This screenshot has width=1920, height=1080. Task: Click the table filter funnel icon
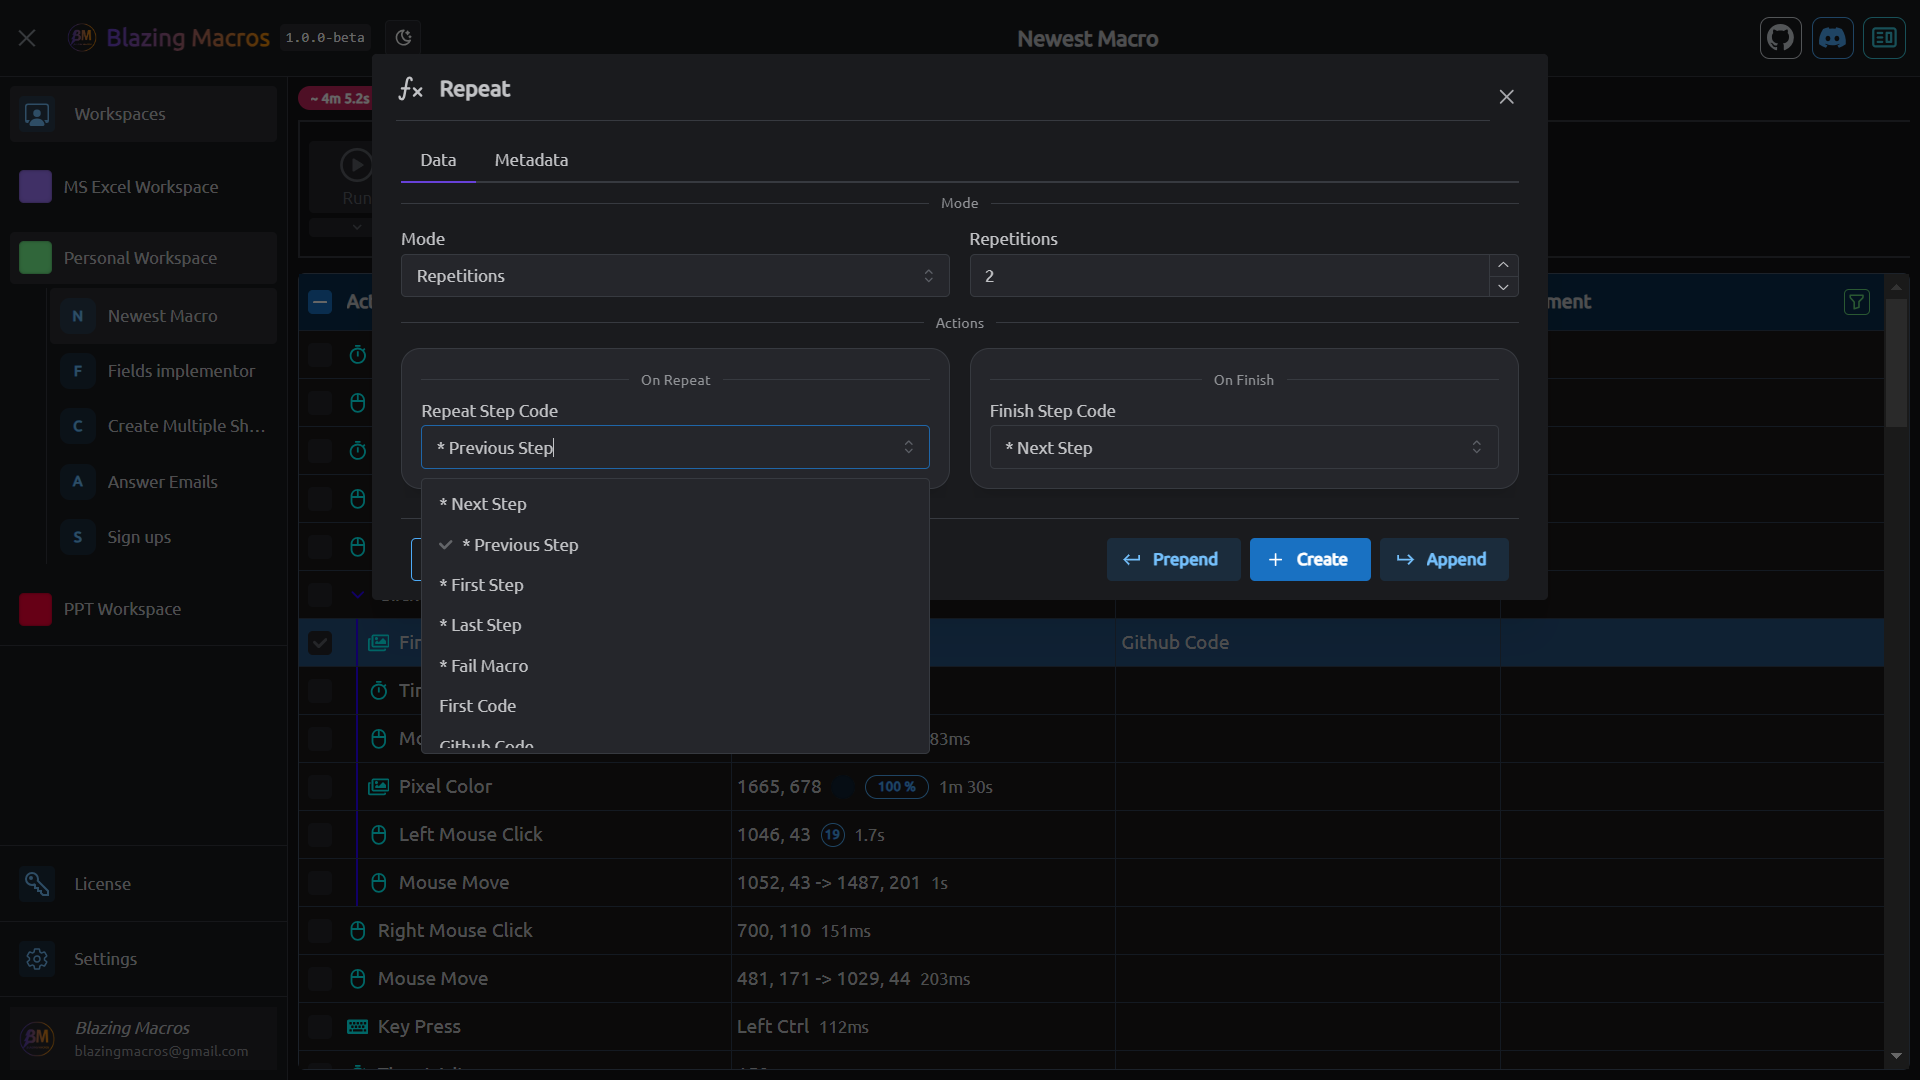pyautogui.click(x=1856, y=302)
